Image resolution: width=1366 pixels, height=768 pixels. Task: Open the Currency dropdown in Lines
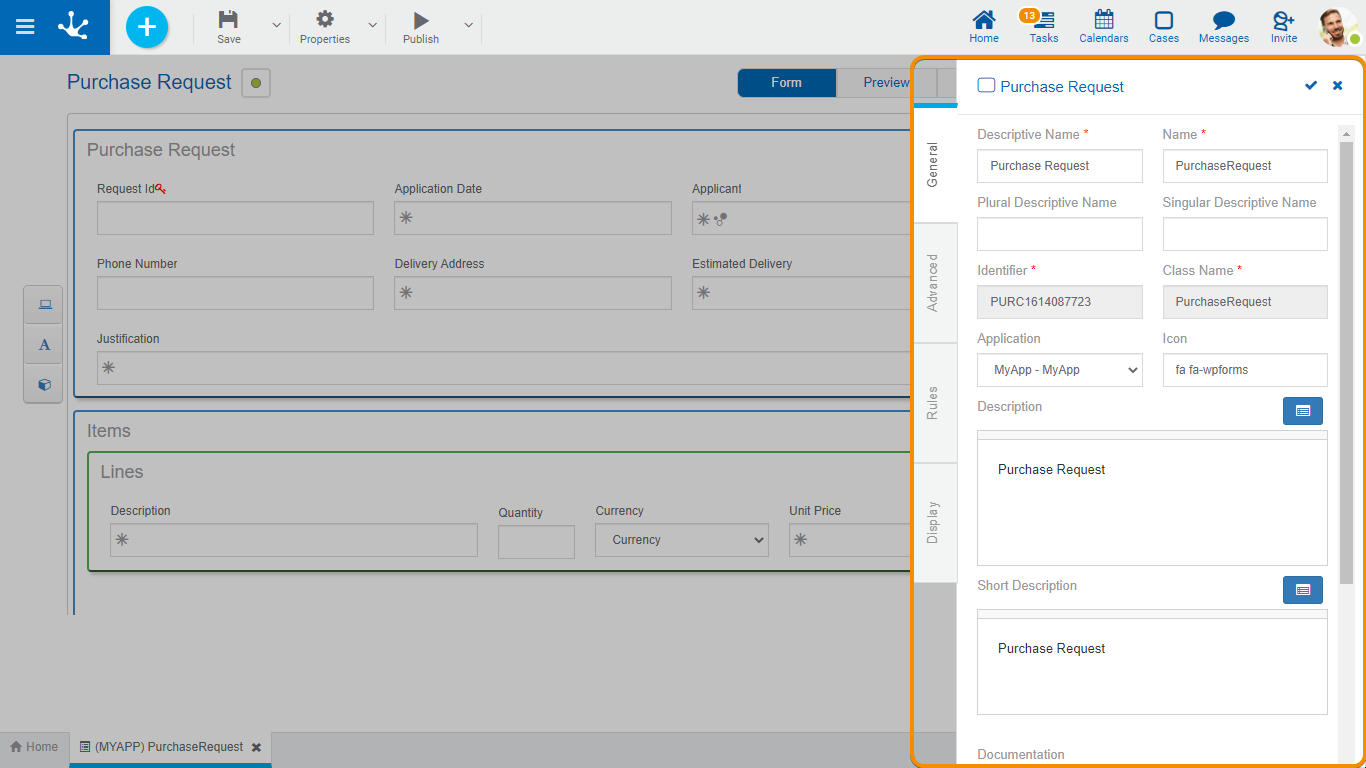(682, 540)
